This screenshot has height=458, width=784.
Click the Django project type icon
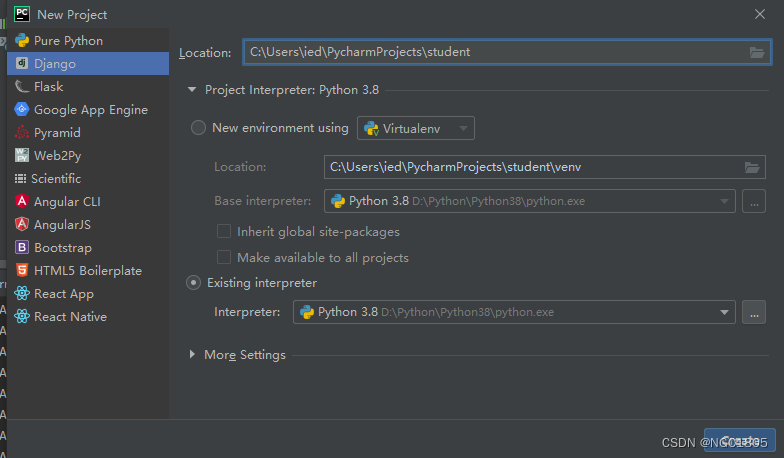tap(22, 64)
